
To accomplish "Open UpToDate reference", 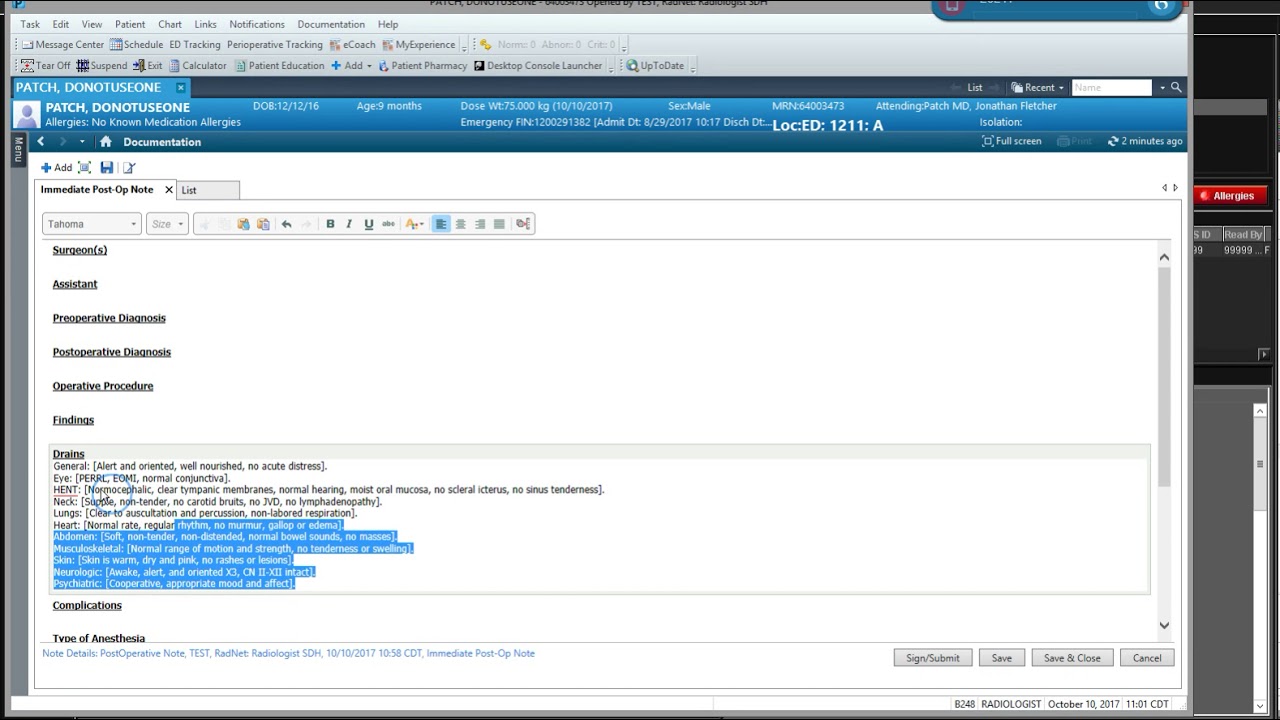I will tap(655, 66).
